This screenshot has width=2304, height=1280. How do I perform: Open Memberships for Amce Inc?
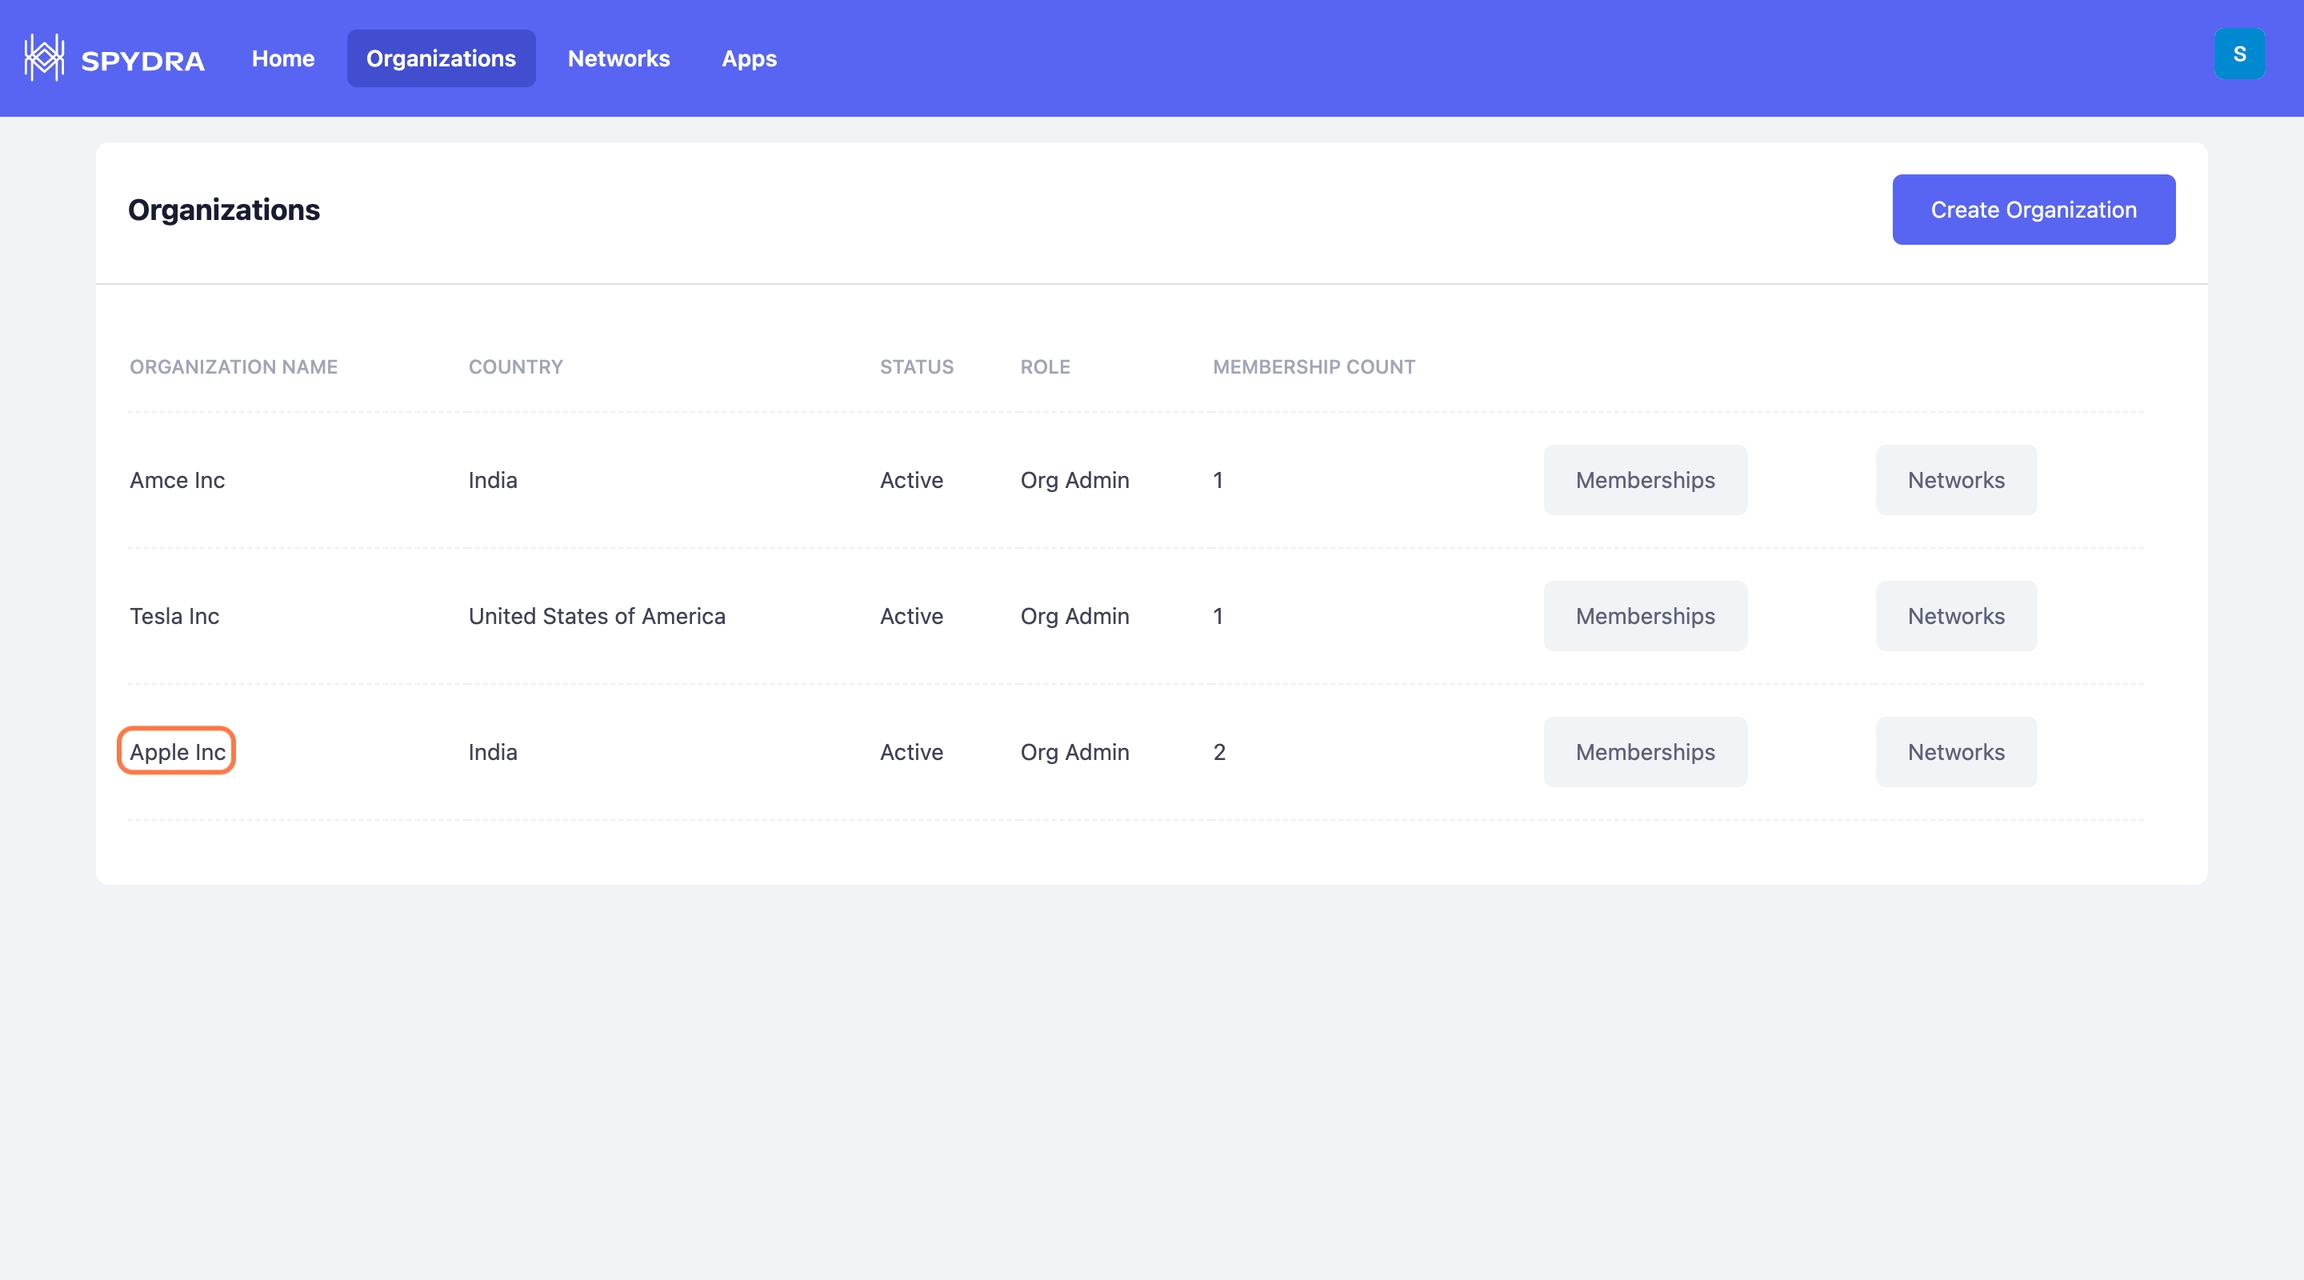tap(1645, 480)
